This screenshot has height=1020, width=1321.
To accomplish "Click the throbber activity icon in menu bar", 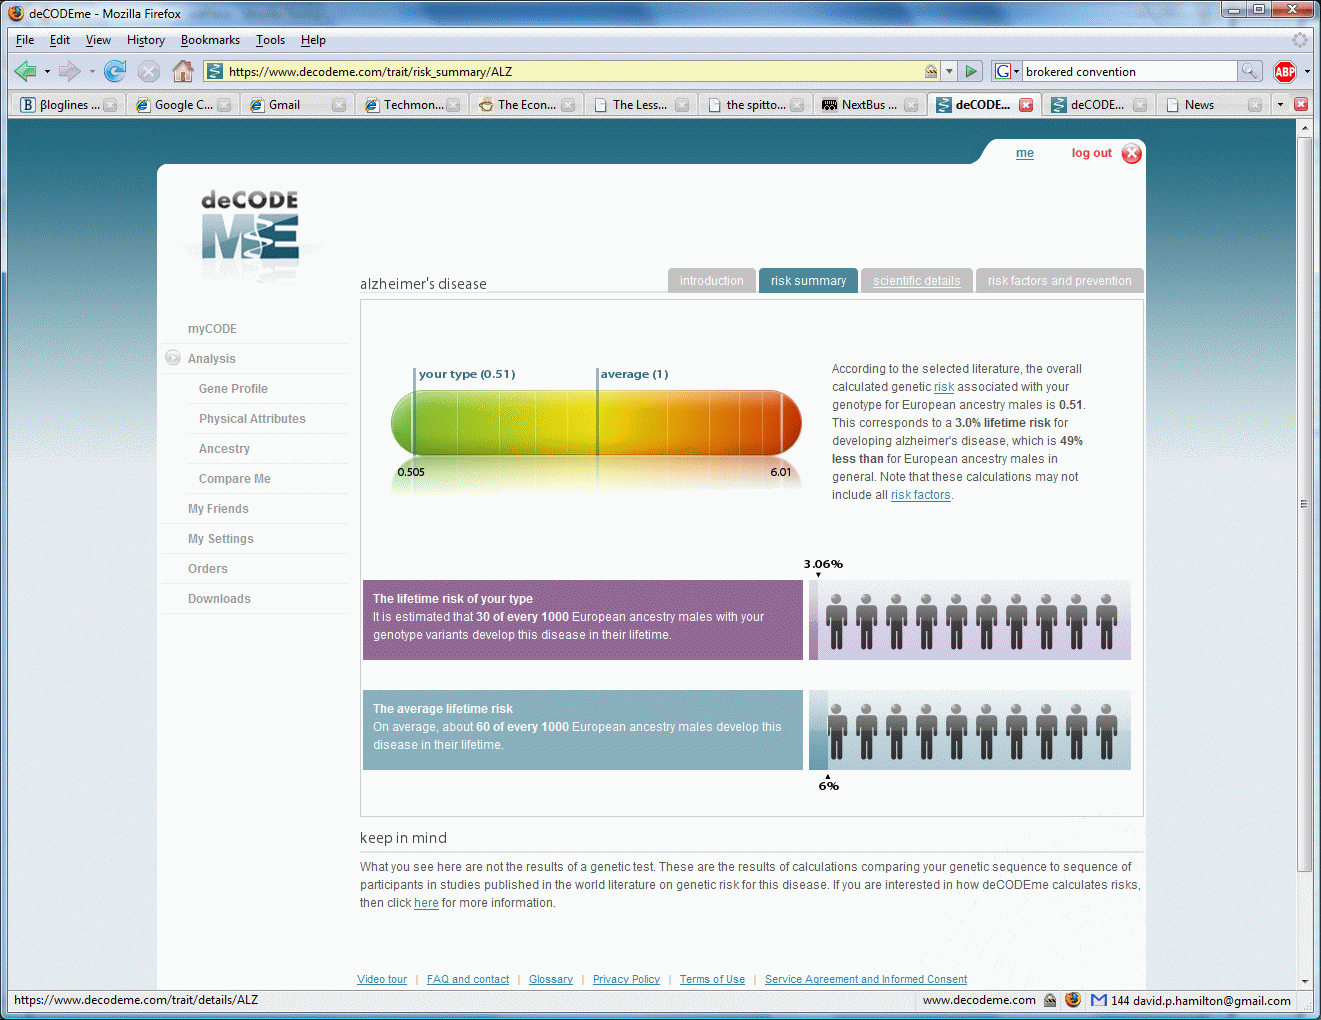I will point(1299,40).
